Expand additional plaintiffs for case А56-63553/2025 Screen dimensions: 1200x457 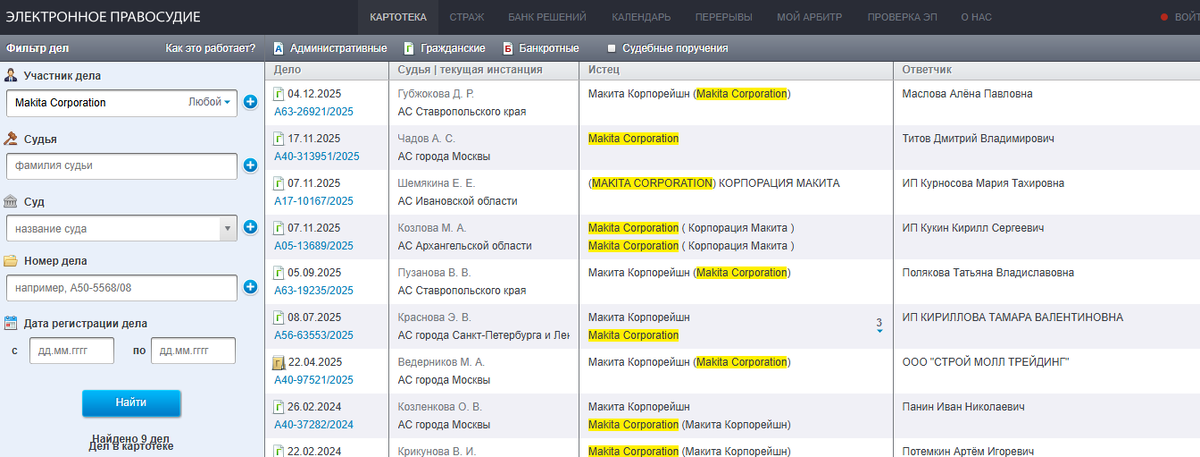(879, 325)
